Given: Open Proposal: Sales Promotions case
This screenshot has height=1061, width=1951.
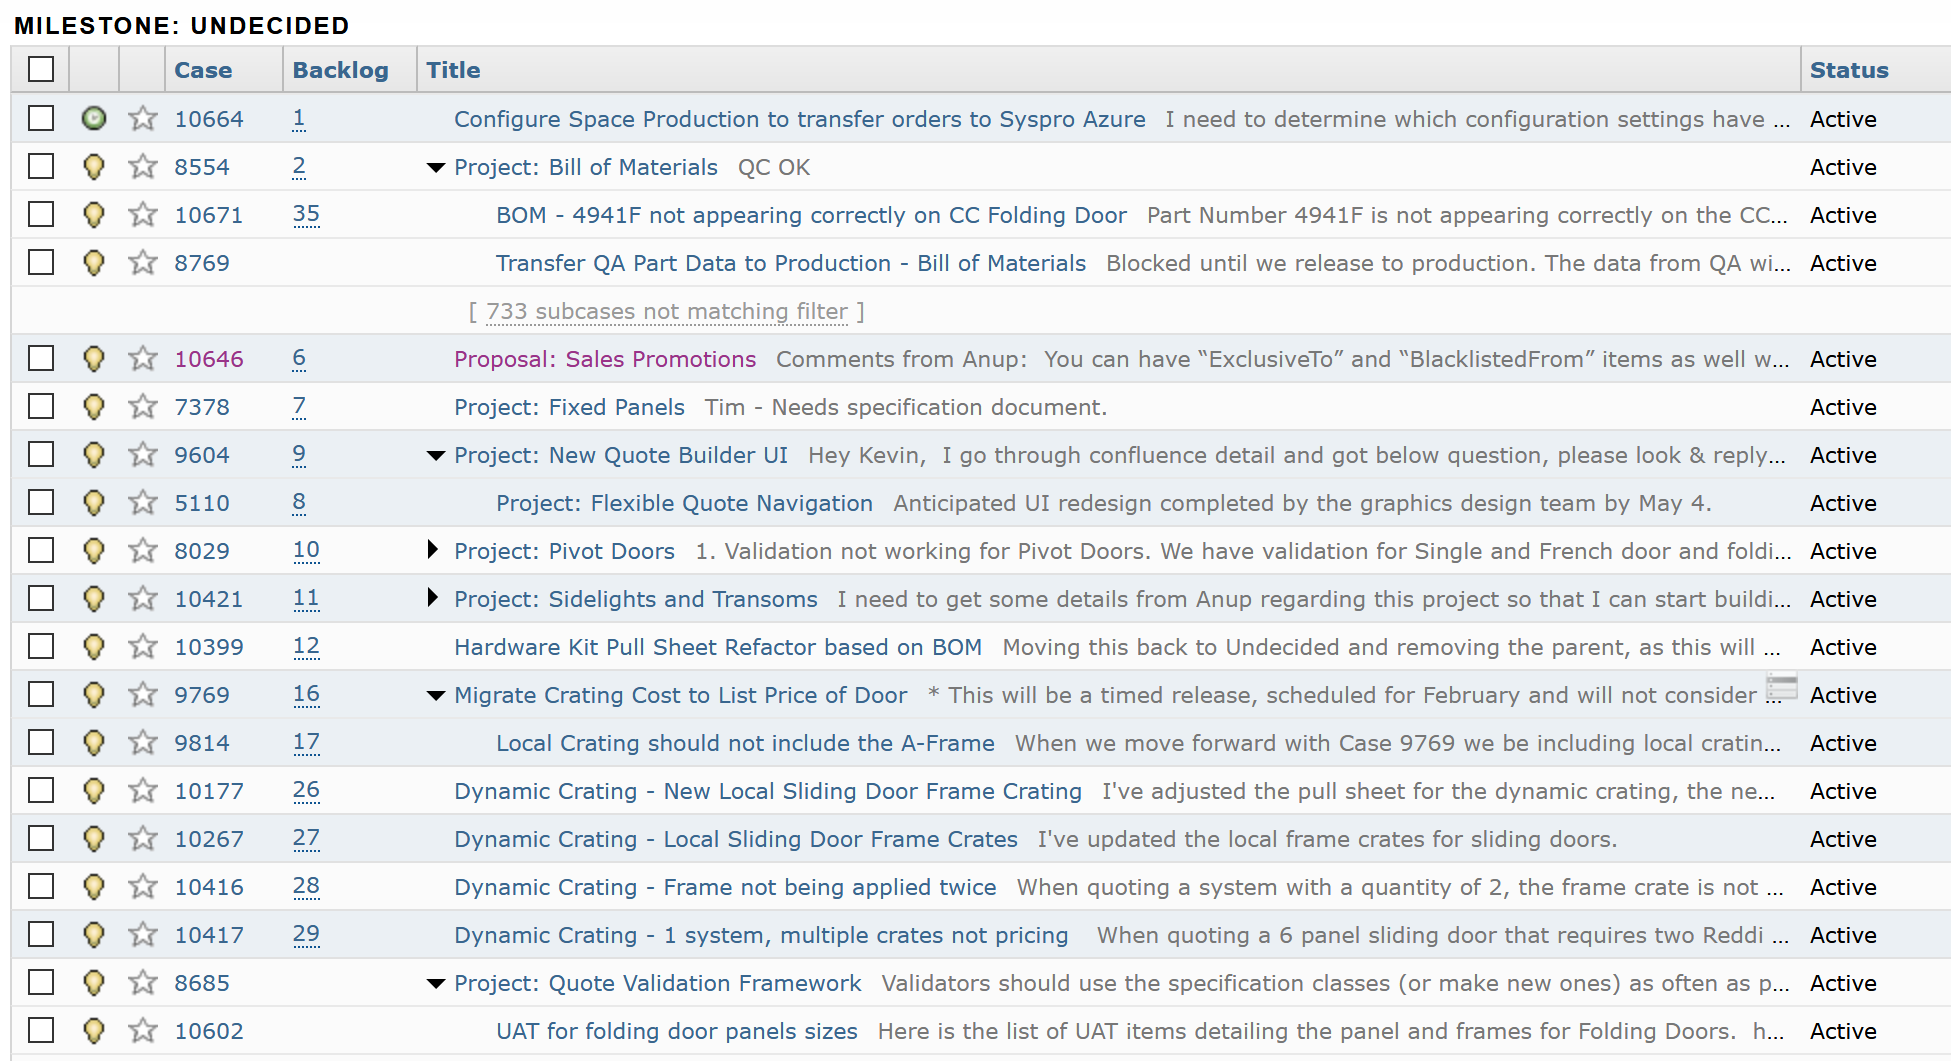Looking at the screenshot, I should coord(605,359).
